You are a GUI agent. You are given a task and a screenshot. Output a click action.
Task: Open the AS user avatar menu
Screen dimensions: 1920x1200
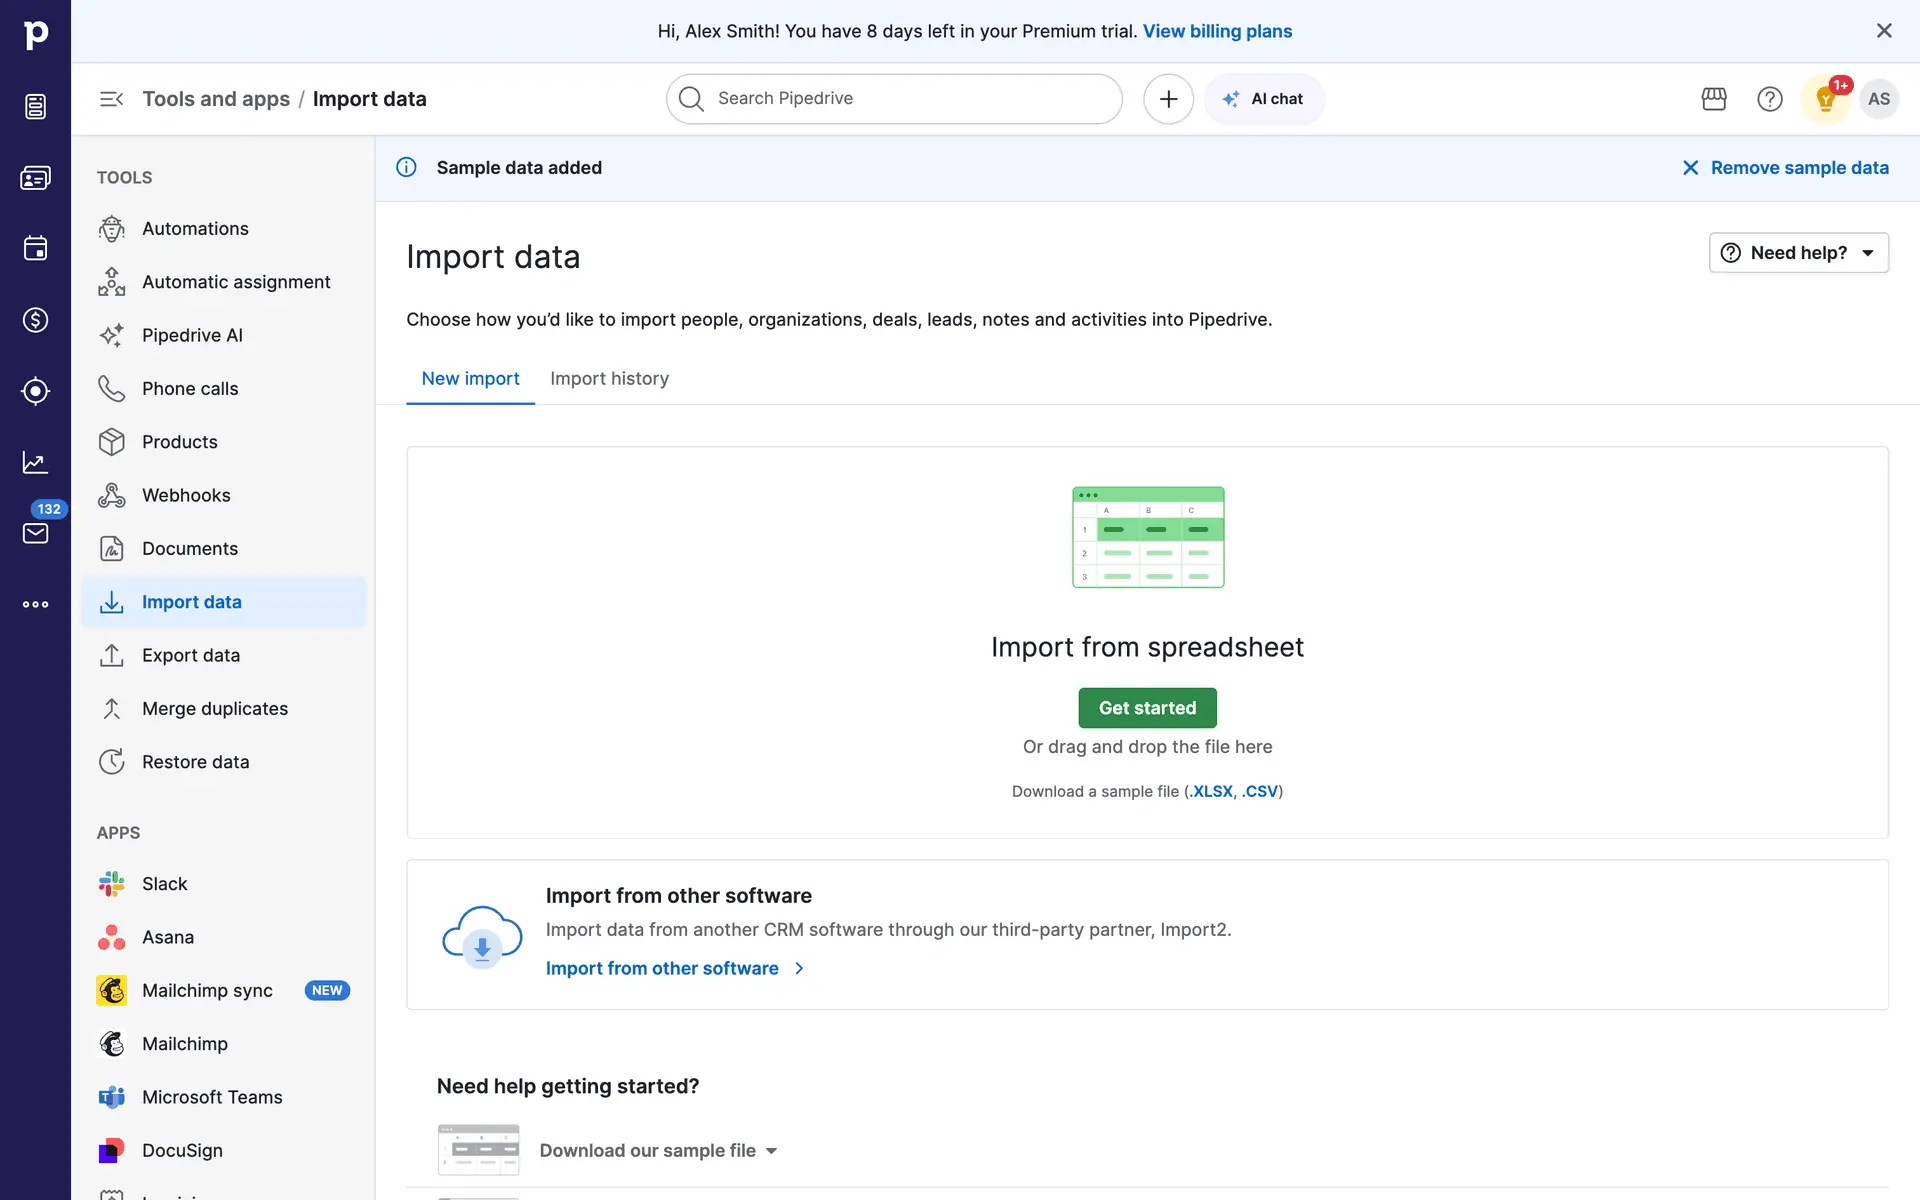pyautogui.click(x=1879, y=99)
